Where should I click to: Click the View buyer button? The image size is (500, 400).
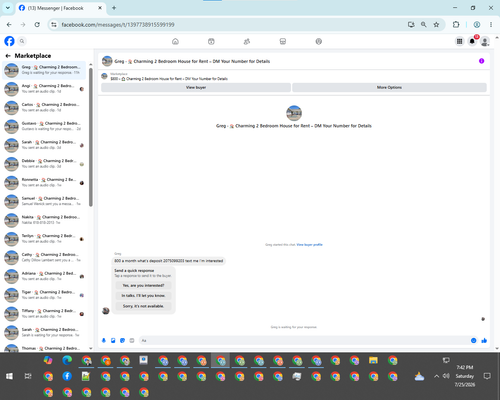196,87
